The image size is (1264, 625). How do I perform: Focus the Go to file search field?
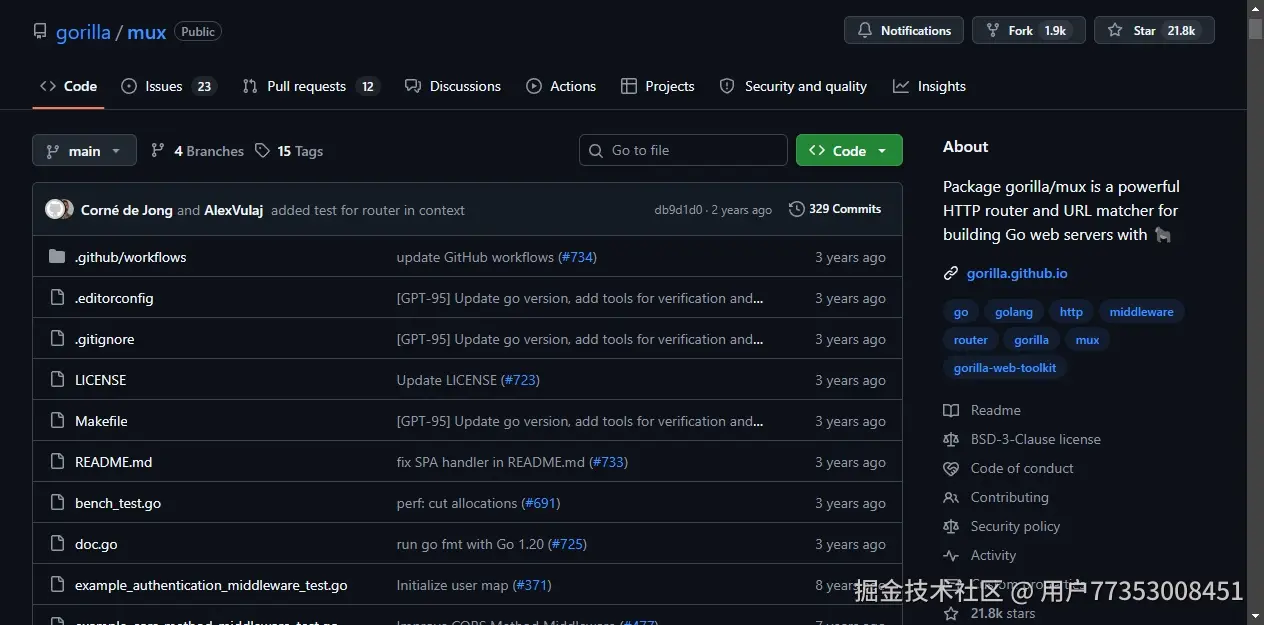pyautogui.click(x=683, y=150)
